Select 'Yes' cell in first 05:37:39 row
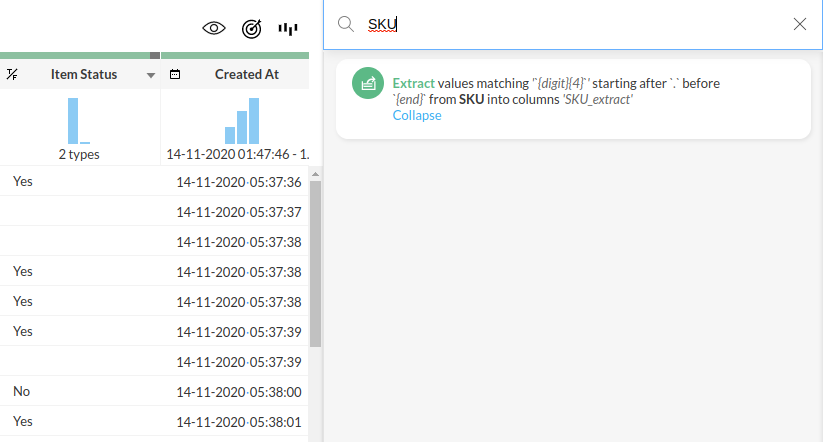 coord(23,332)
